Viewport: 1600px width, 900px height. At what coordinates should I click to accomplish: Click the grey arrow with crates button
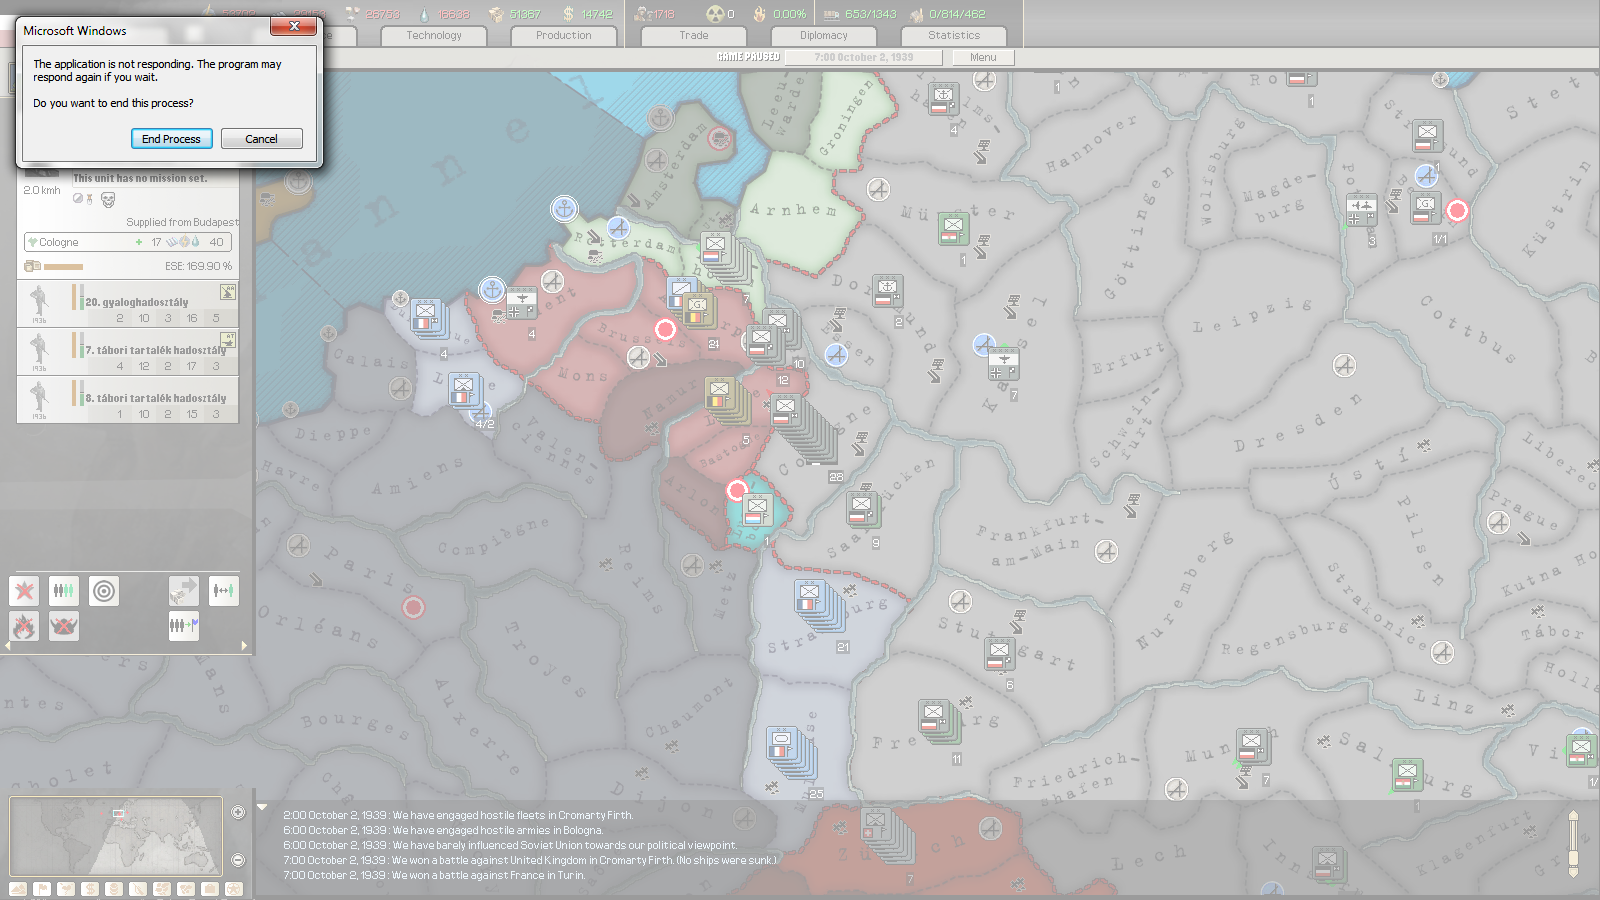(x=184, y=591)
